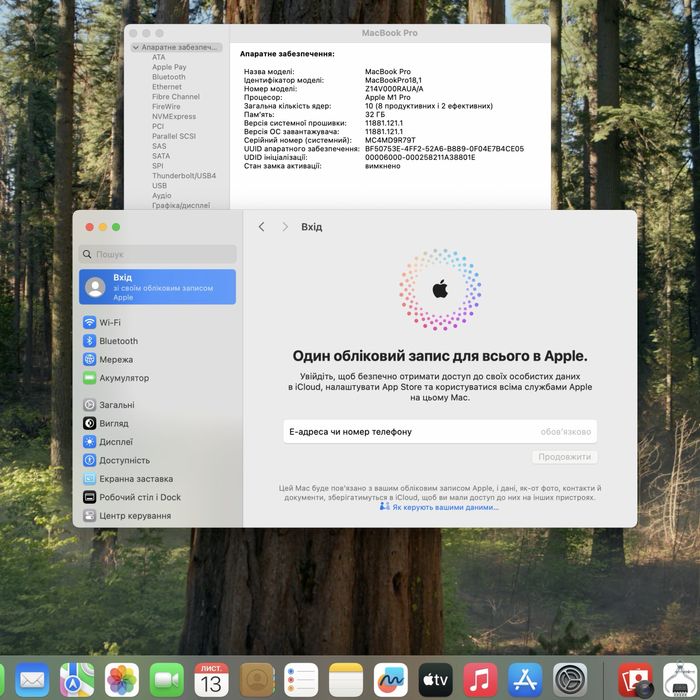
Task: Click the serial number MC4MD9R79T
Action: pos(390,140)
